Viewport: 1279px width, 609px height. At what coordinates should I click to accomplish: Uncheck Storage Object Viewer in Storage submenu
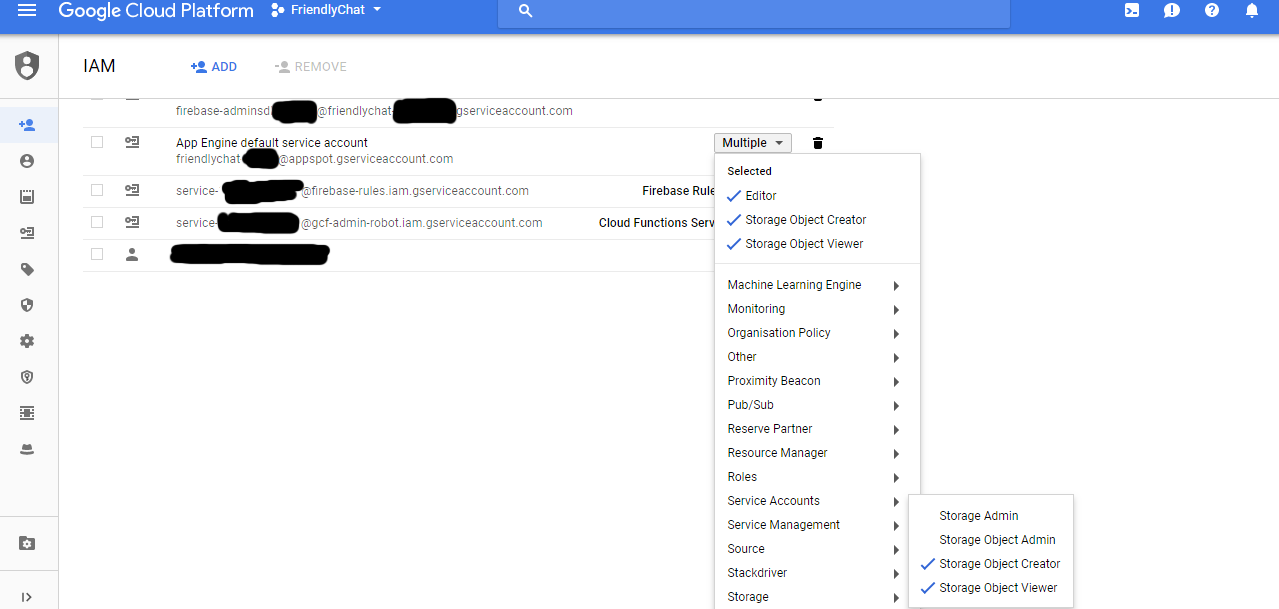990,588
